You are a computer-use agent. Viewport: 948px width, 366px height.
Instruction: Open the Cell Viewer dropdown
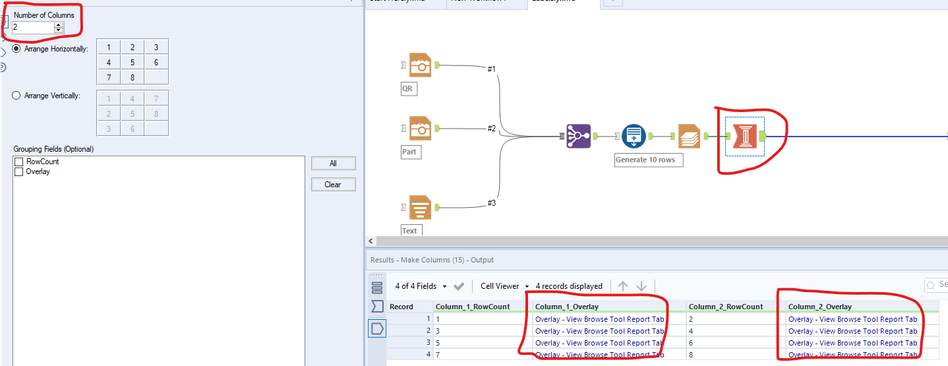(x=505, y=286)
